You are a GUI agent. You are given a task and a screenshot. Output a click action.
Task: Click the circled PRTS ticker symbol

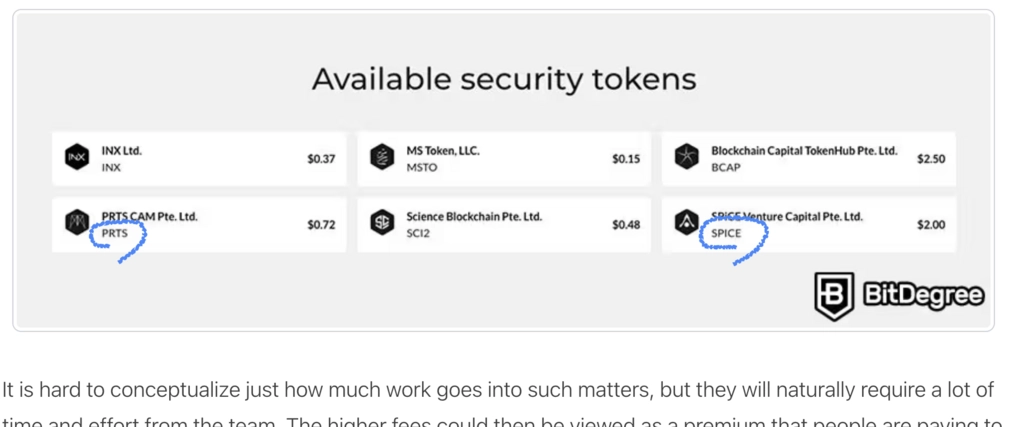(x=114, y=233)
